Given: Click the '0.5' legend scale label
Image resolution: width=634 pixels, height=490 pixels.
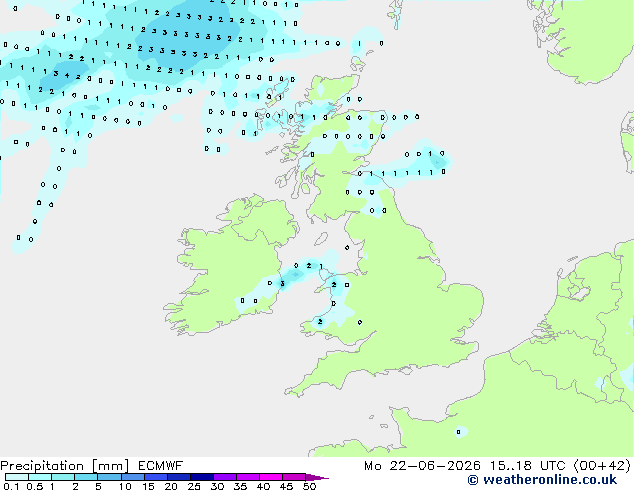Looking at the screenshot, I should [x=34, y=486].
